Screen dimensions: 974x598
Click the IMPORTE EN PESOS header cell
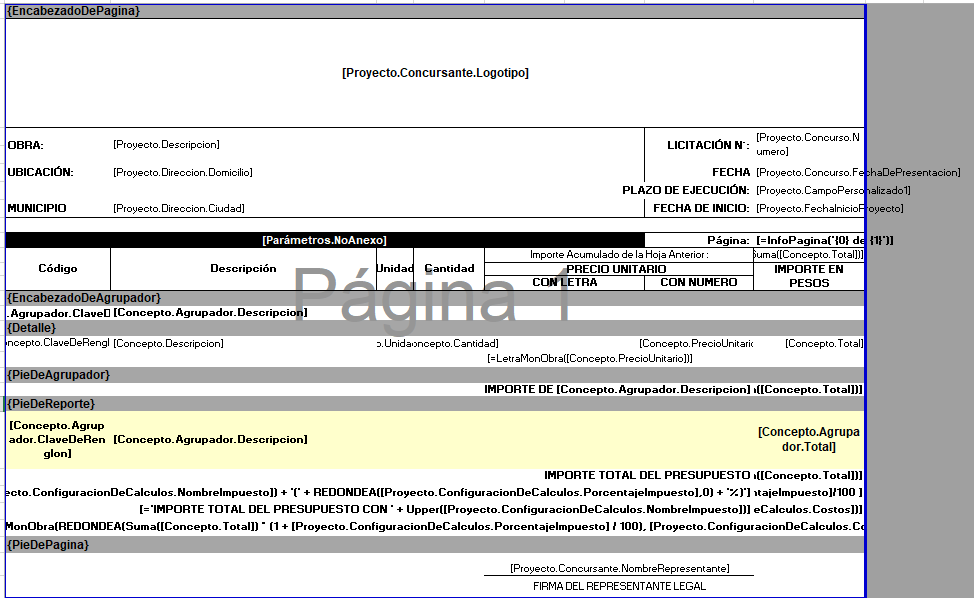[x=808, y=275]
